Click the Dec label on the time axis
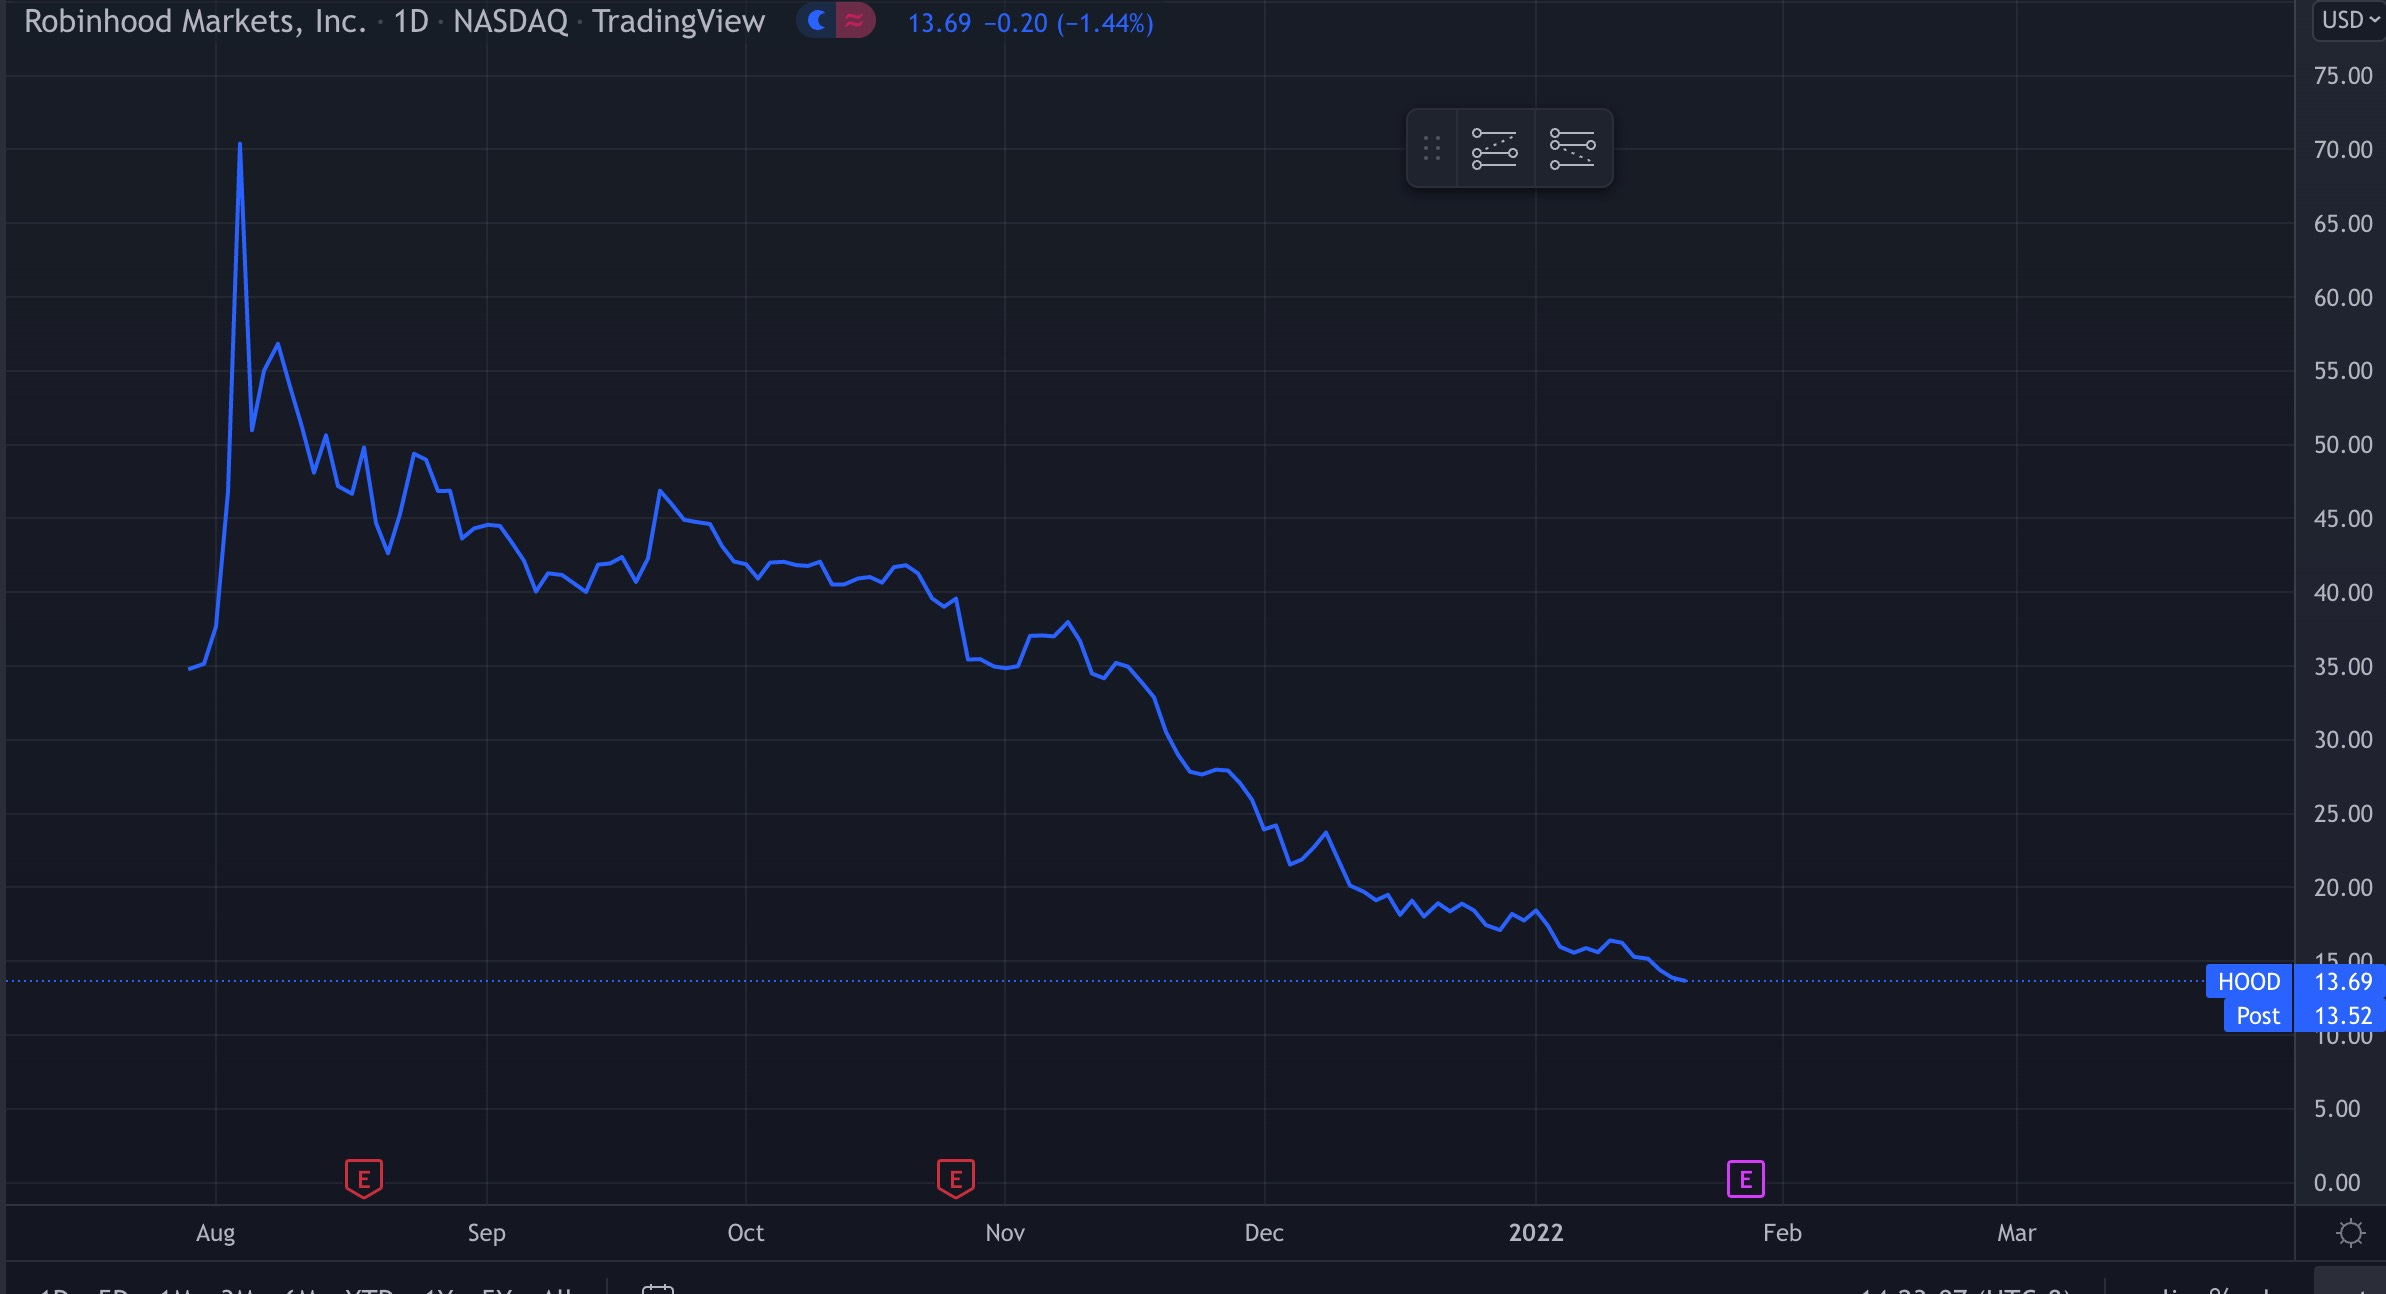 click(x=1264, y=1233)
